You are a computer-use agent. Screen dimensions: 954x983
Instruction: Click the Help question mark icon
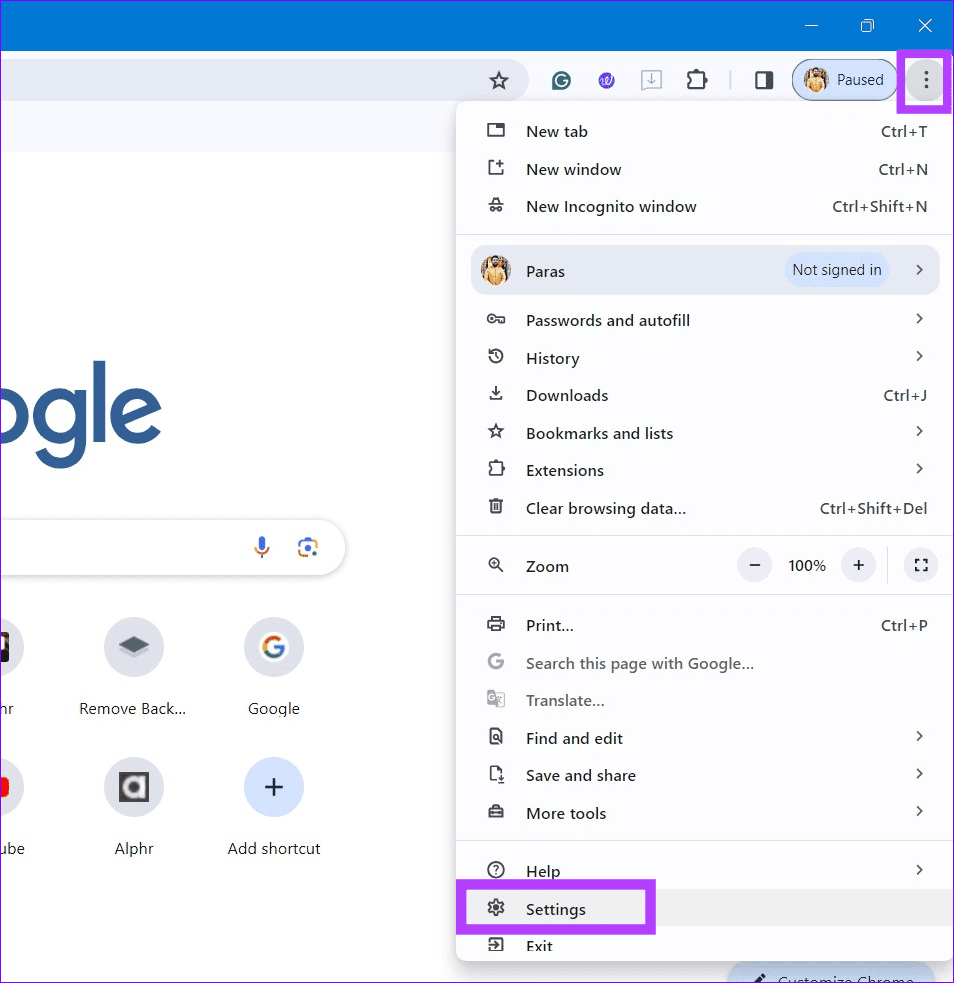[x=496, y=870]
